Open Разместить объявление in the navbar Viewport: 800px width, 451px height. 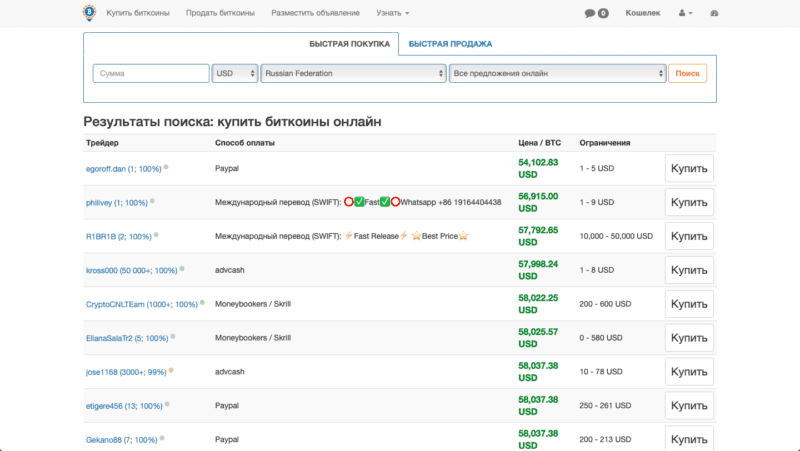point(315,13)
